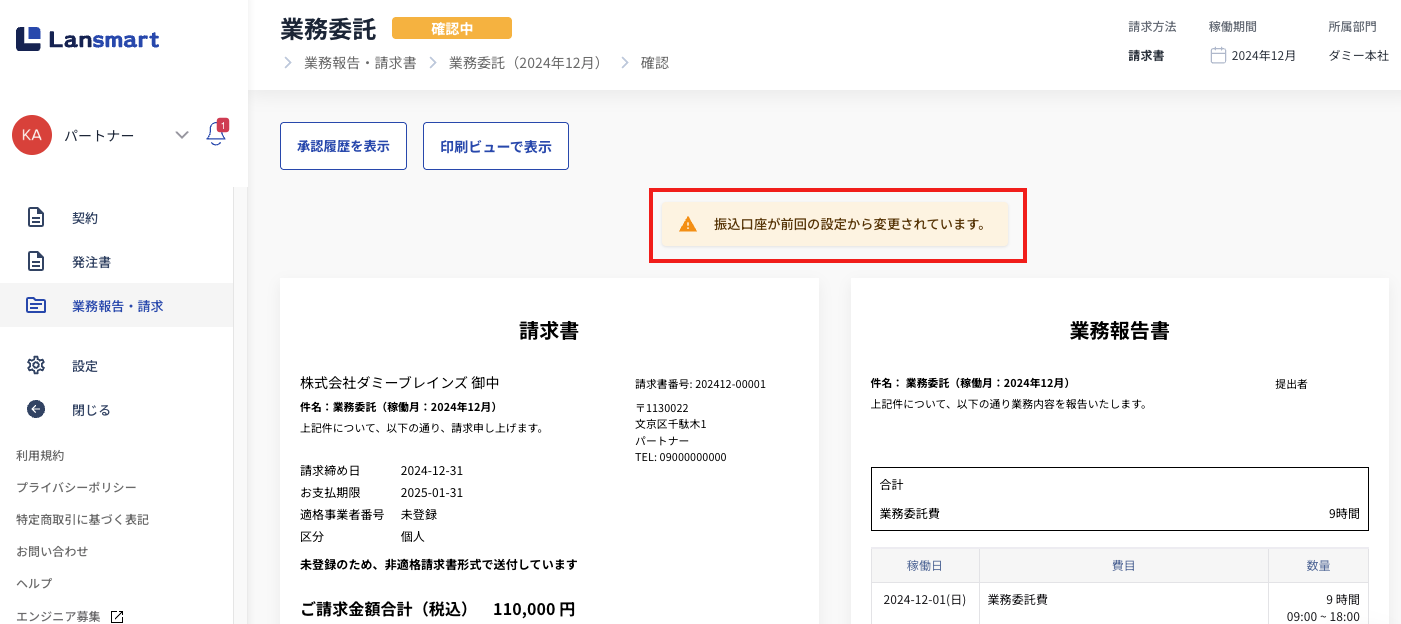Image resolution: width=1401 pixels, height=624 pixels.
Task: Click 請求書番号: 202412-00001 text
Action: click(x=701, y=384)
